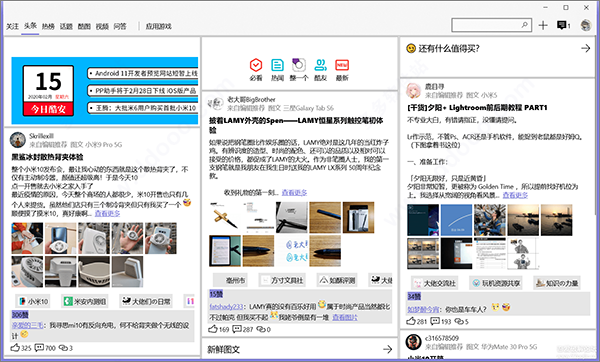The image size is (600, 362).
Task: Open the 知识の力量 topic tag
Action: point(557,283)
